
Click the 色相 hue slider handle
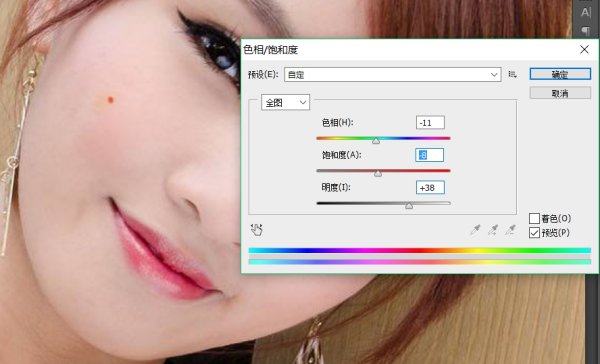click(376, 141)
